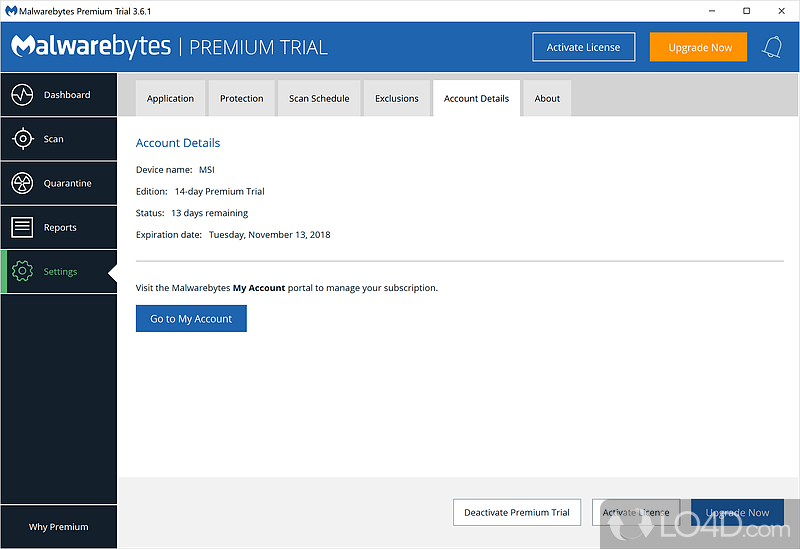The width and height of the screenshot is (800, 549).
Task: Click the Settings gear icon
Action: coord(23,271)
